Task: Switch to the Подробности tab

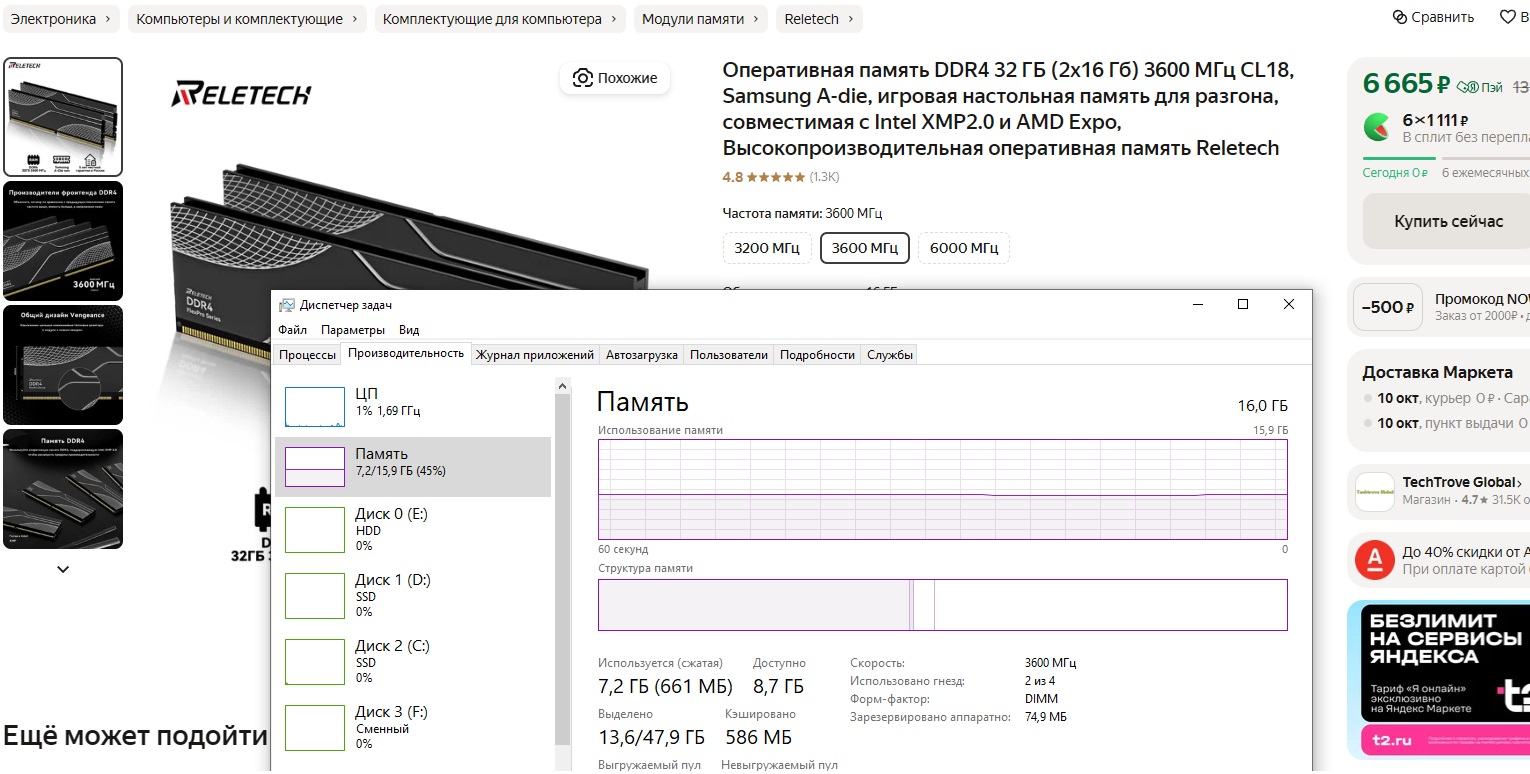Action: point(817,355)
